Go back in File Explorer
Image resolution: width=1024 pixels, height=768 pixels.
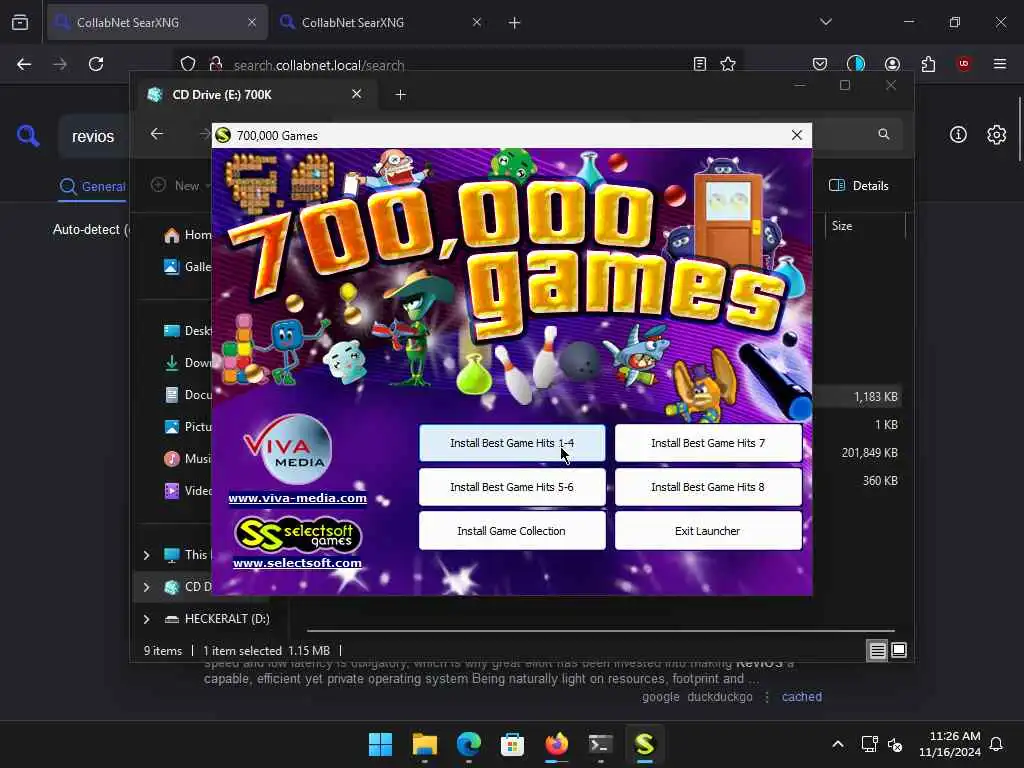(x=157, y=134)
